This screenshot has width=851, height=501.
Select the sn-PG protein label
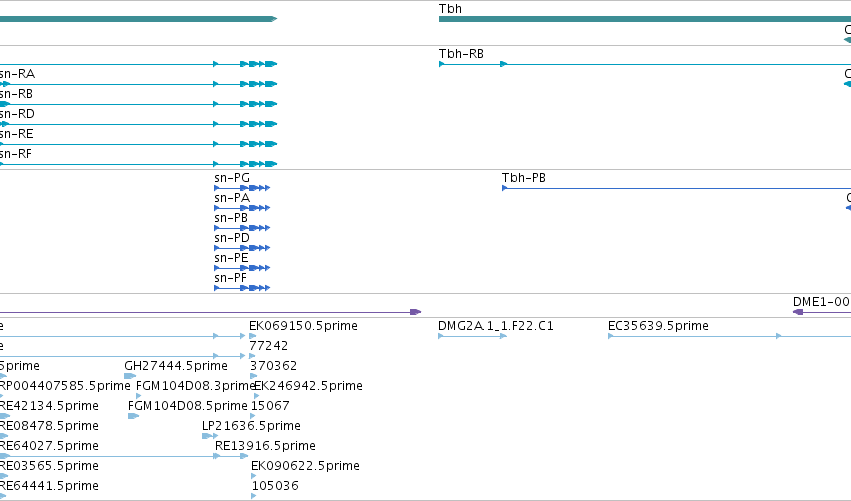pos(232,177)
